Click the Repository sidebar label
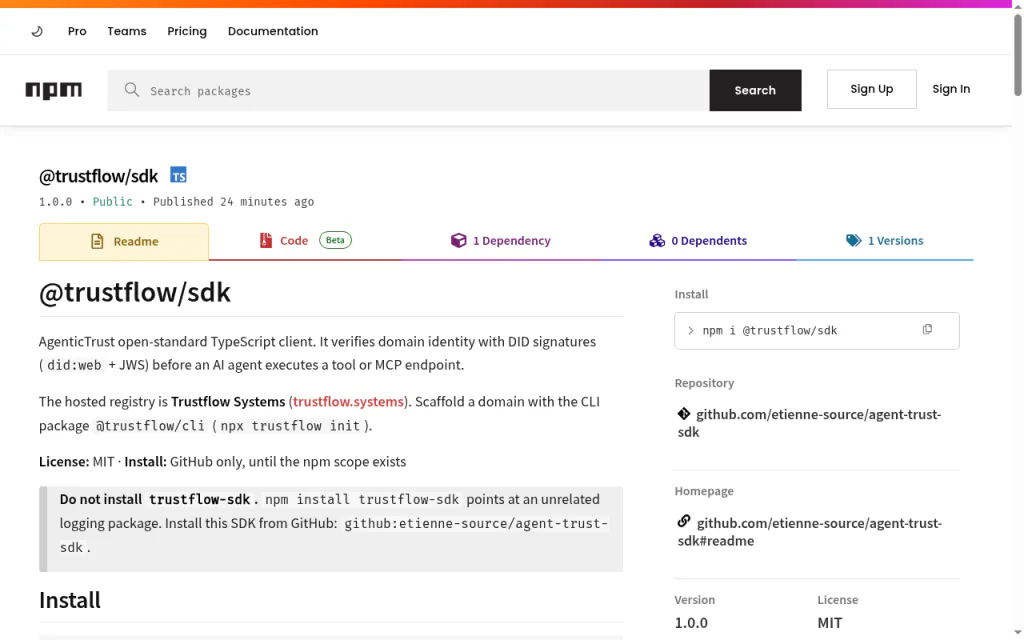The image size is (1024, 640). [704, 383]
